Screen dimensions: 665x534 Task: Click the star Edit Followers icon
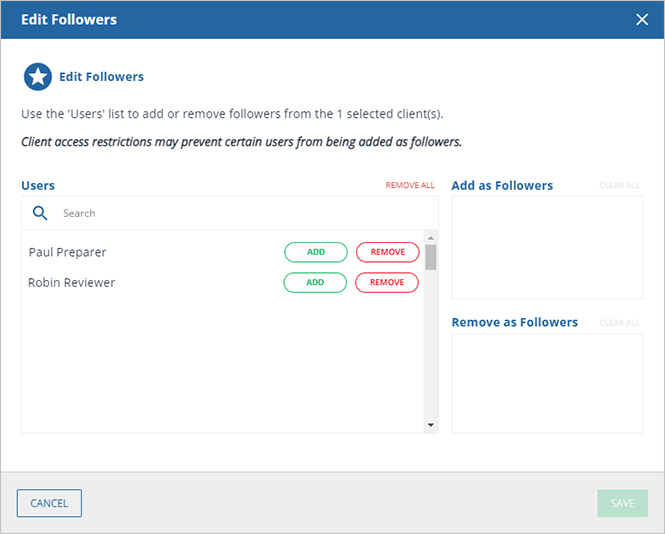point(38,77)
